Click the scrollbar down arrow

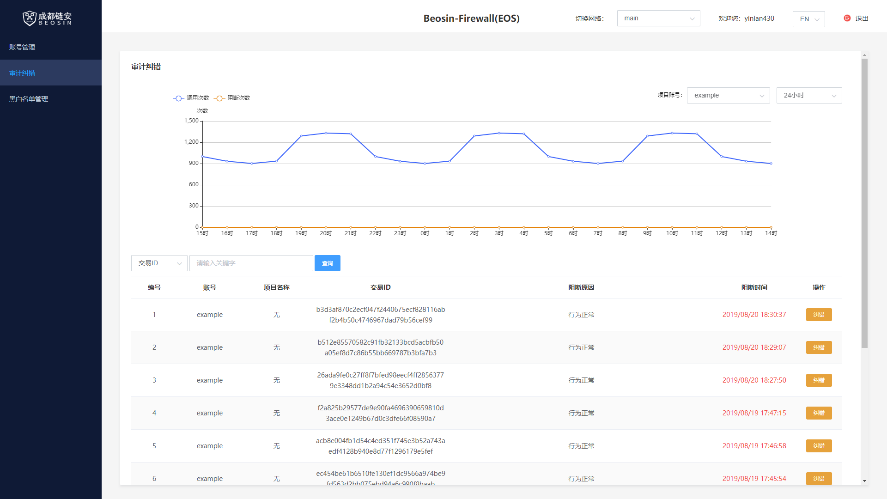(864, 481)
